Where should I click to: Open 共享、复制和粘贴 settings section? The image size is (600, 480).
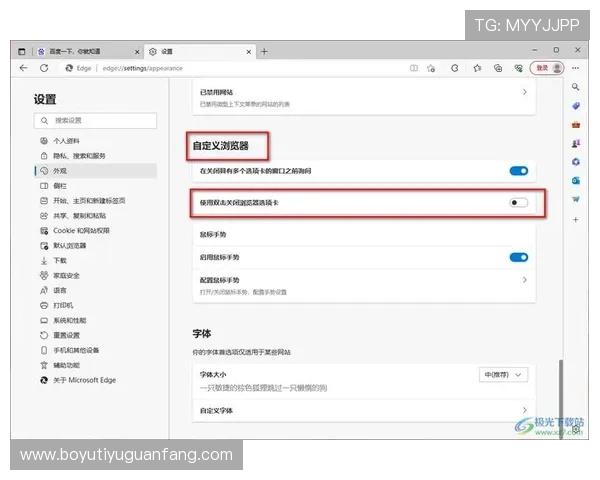coord(96,216)
